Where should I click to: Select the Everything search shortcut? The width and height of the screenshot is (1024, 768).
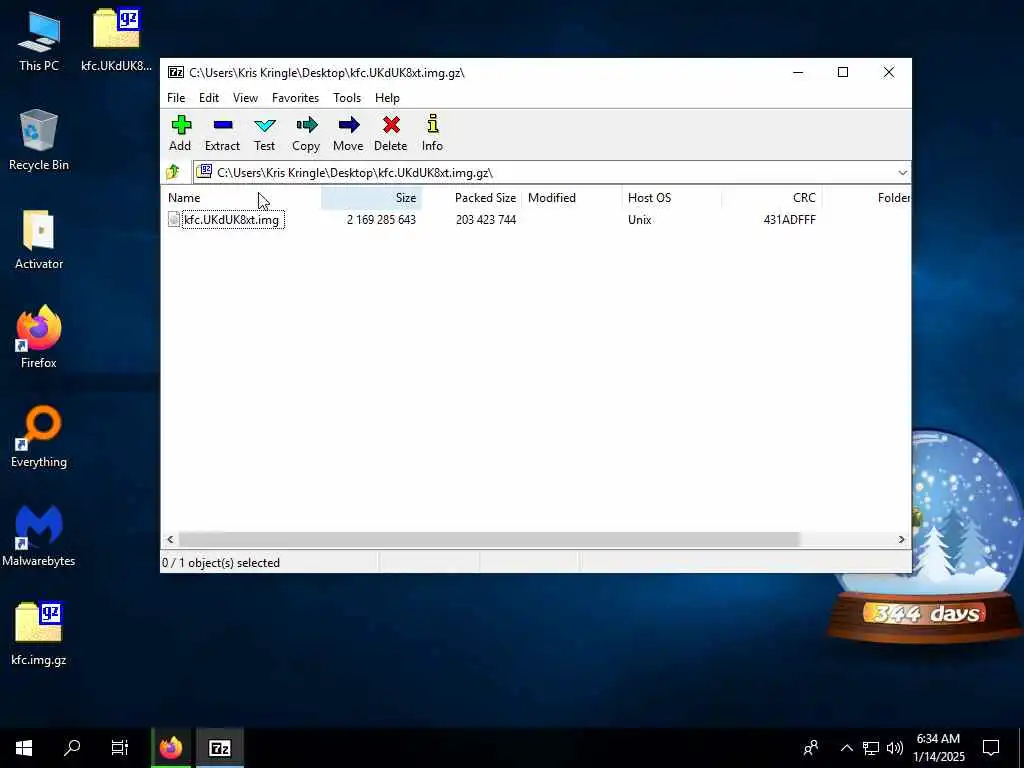click(x=39, y=437)
